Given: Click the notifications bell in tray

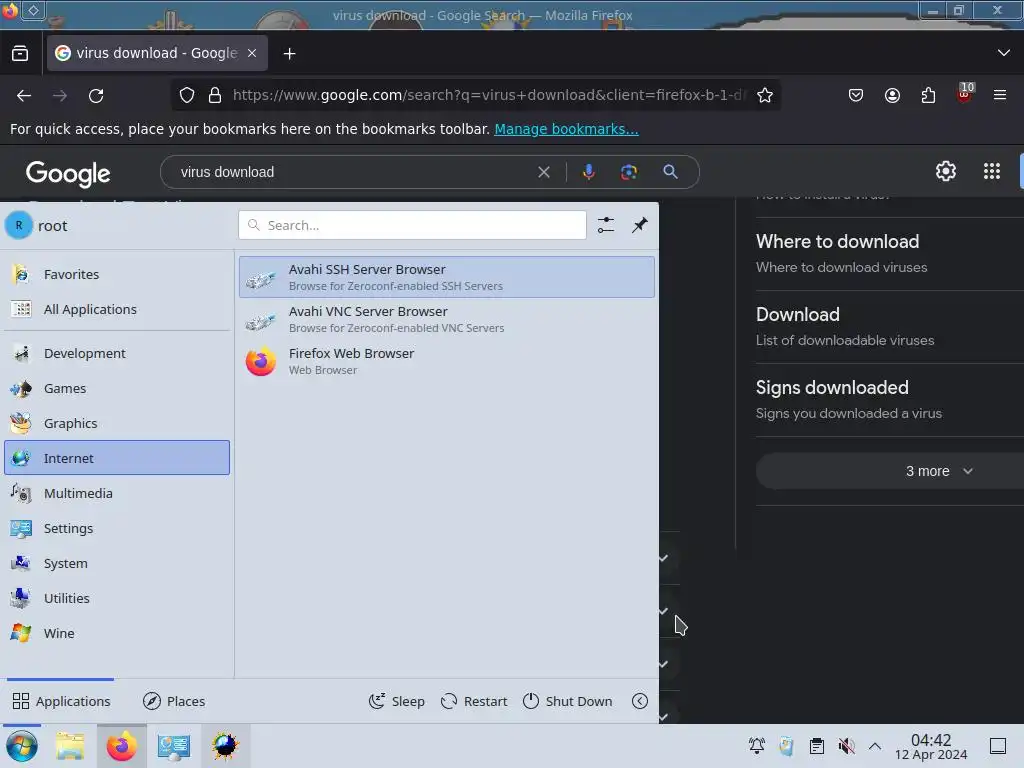Looking at the screenshot, I should tap(757, 746).
